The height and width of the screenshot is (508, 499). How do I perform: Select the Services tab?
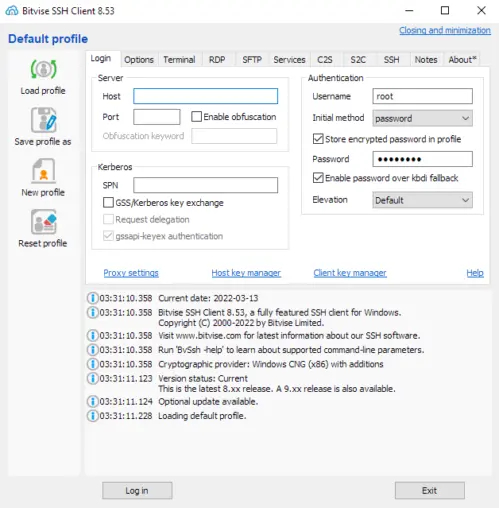coord(289,60)
